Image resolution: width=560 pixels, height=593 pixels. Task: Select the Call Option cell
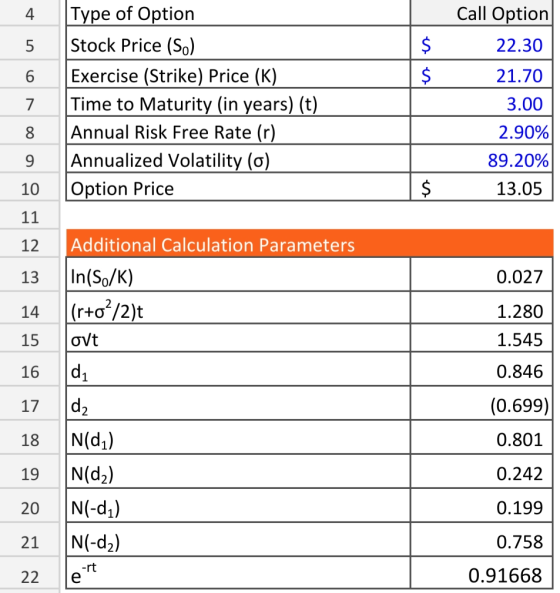point(481,13)
